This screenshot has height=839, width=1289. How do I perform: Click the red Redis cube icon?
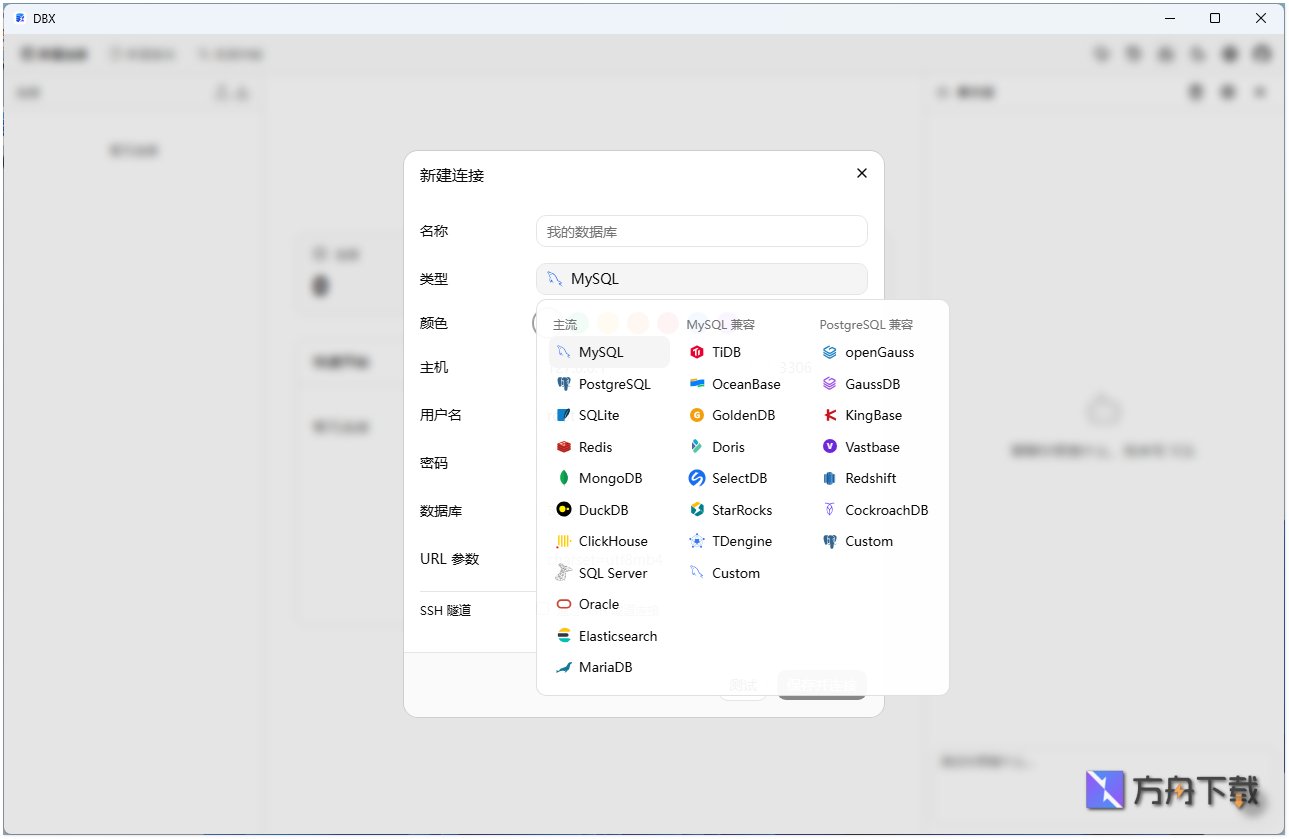[x=564, y=447]
